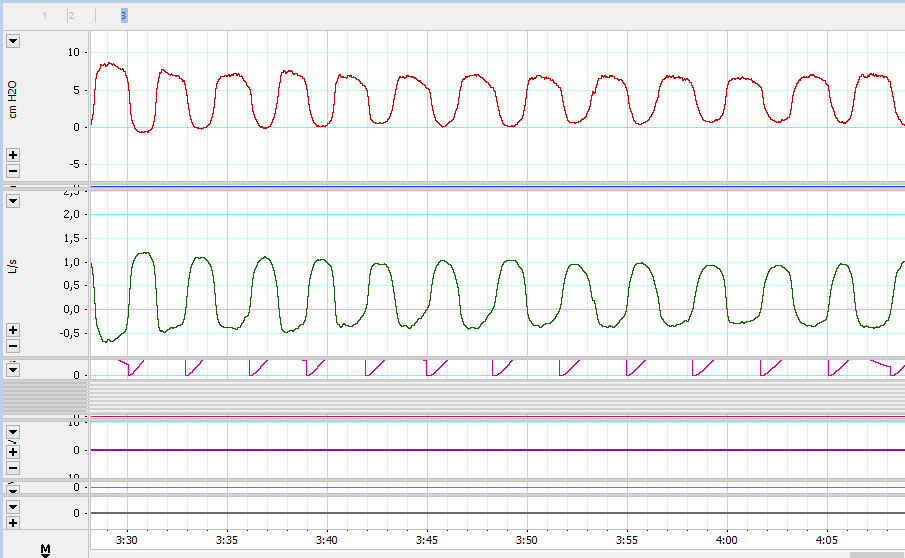Click the gray striped collapsed channels band
The height and width of the screenshot is (558, 905).
coord(497,396)
